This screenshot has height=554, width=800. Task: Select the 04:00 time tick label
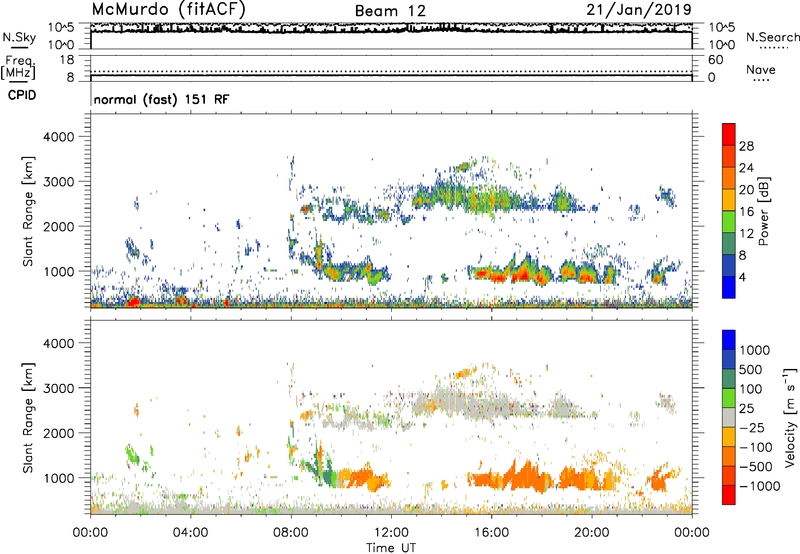[190, 533]
